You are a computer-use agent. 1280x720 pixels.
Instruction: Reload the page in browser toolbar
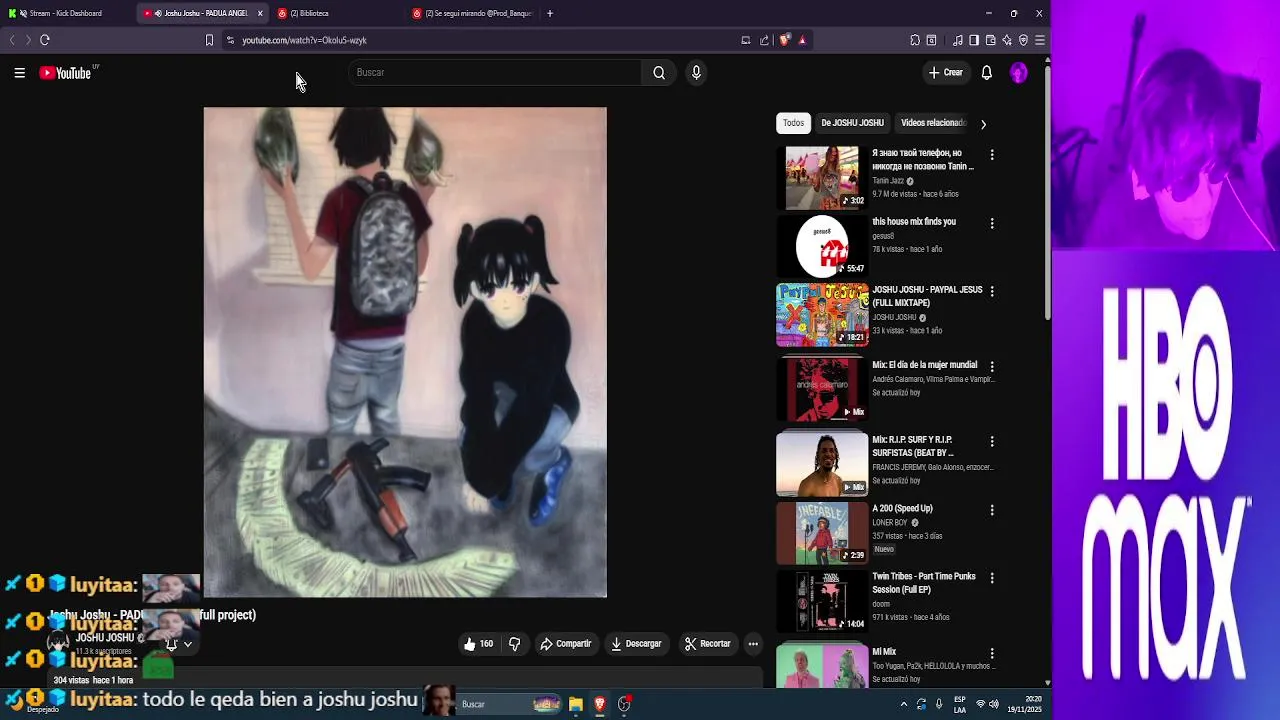click(44, 40)
